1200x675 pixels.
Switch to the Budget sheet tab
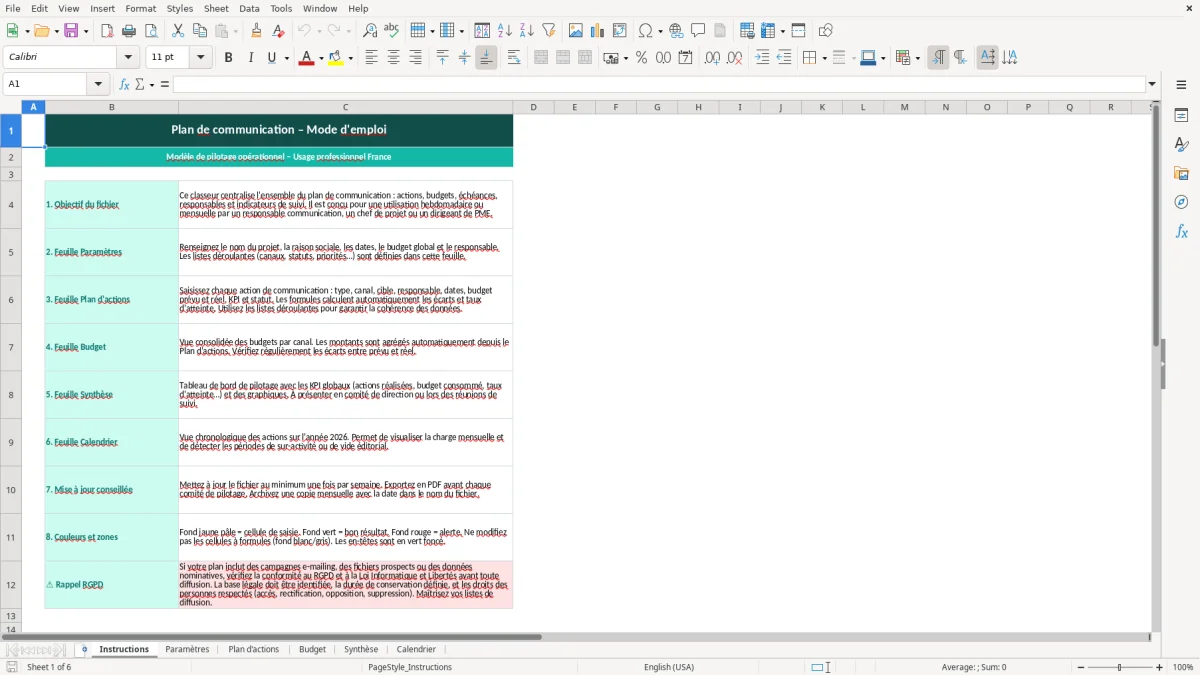point(312,649)
